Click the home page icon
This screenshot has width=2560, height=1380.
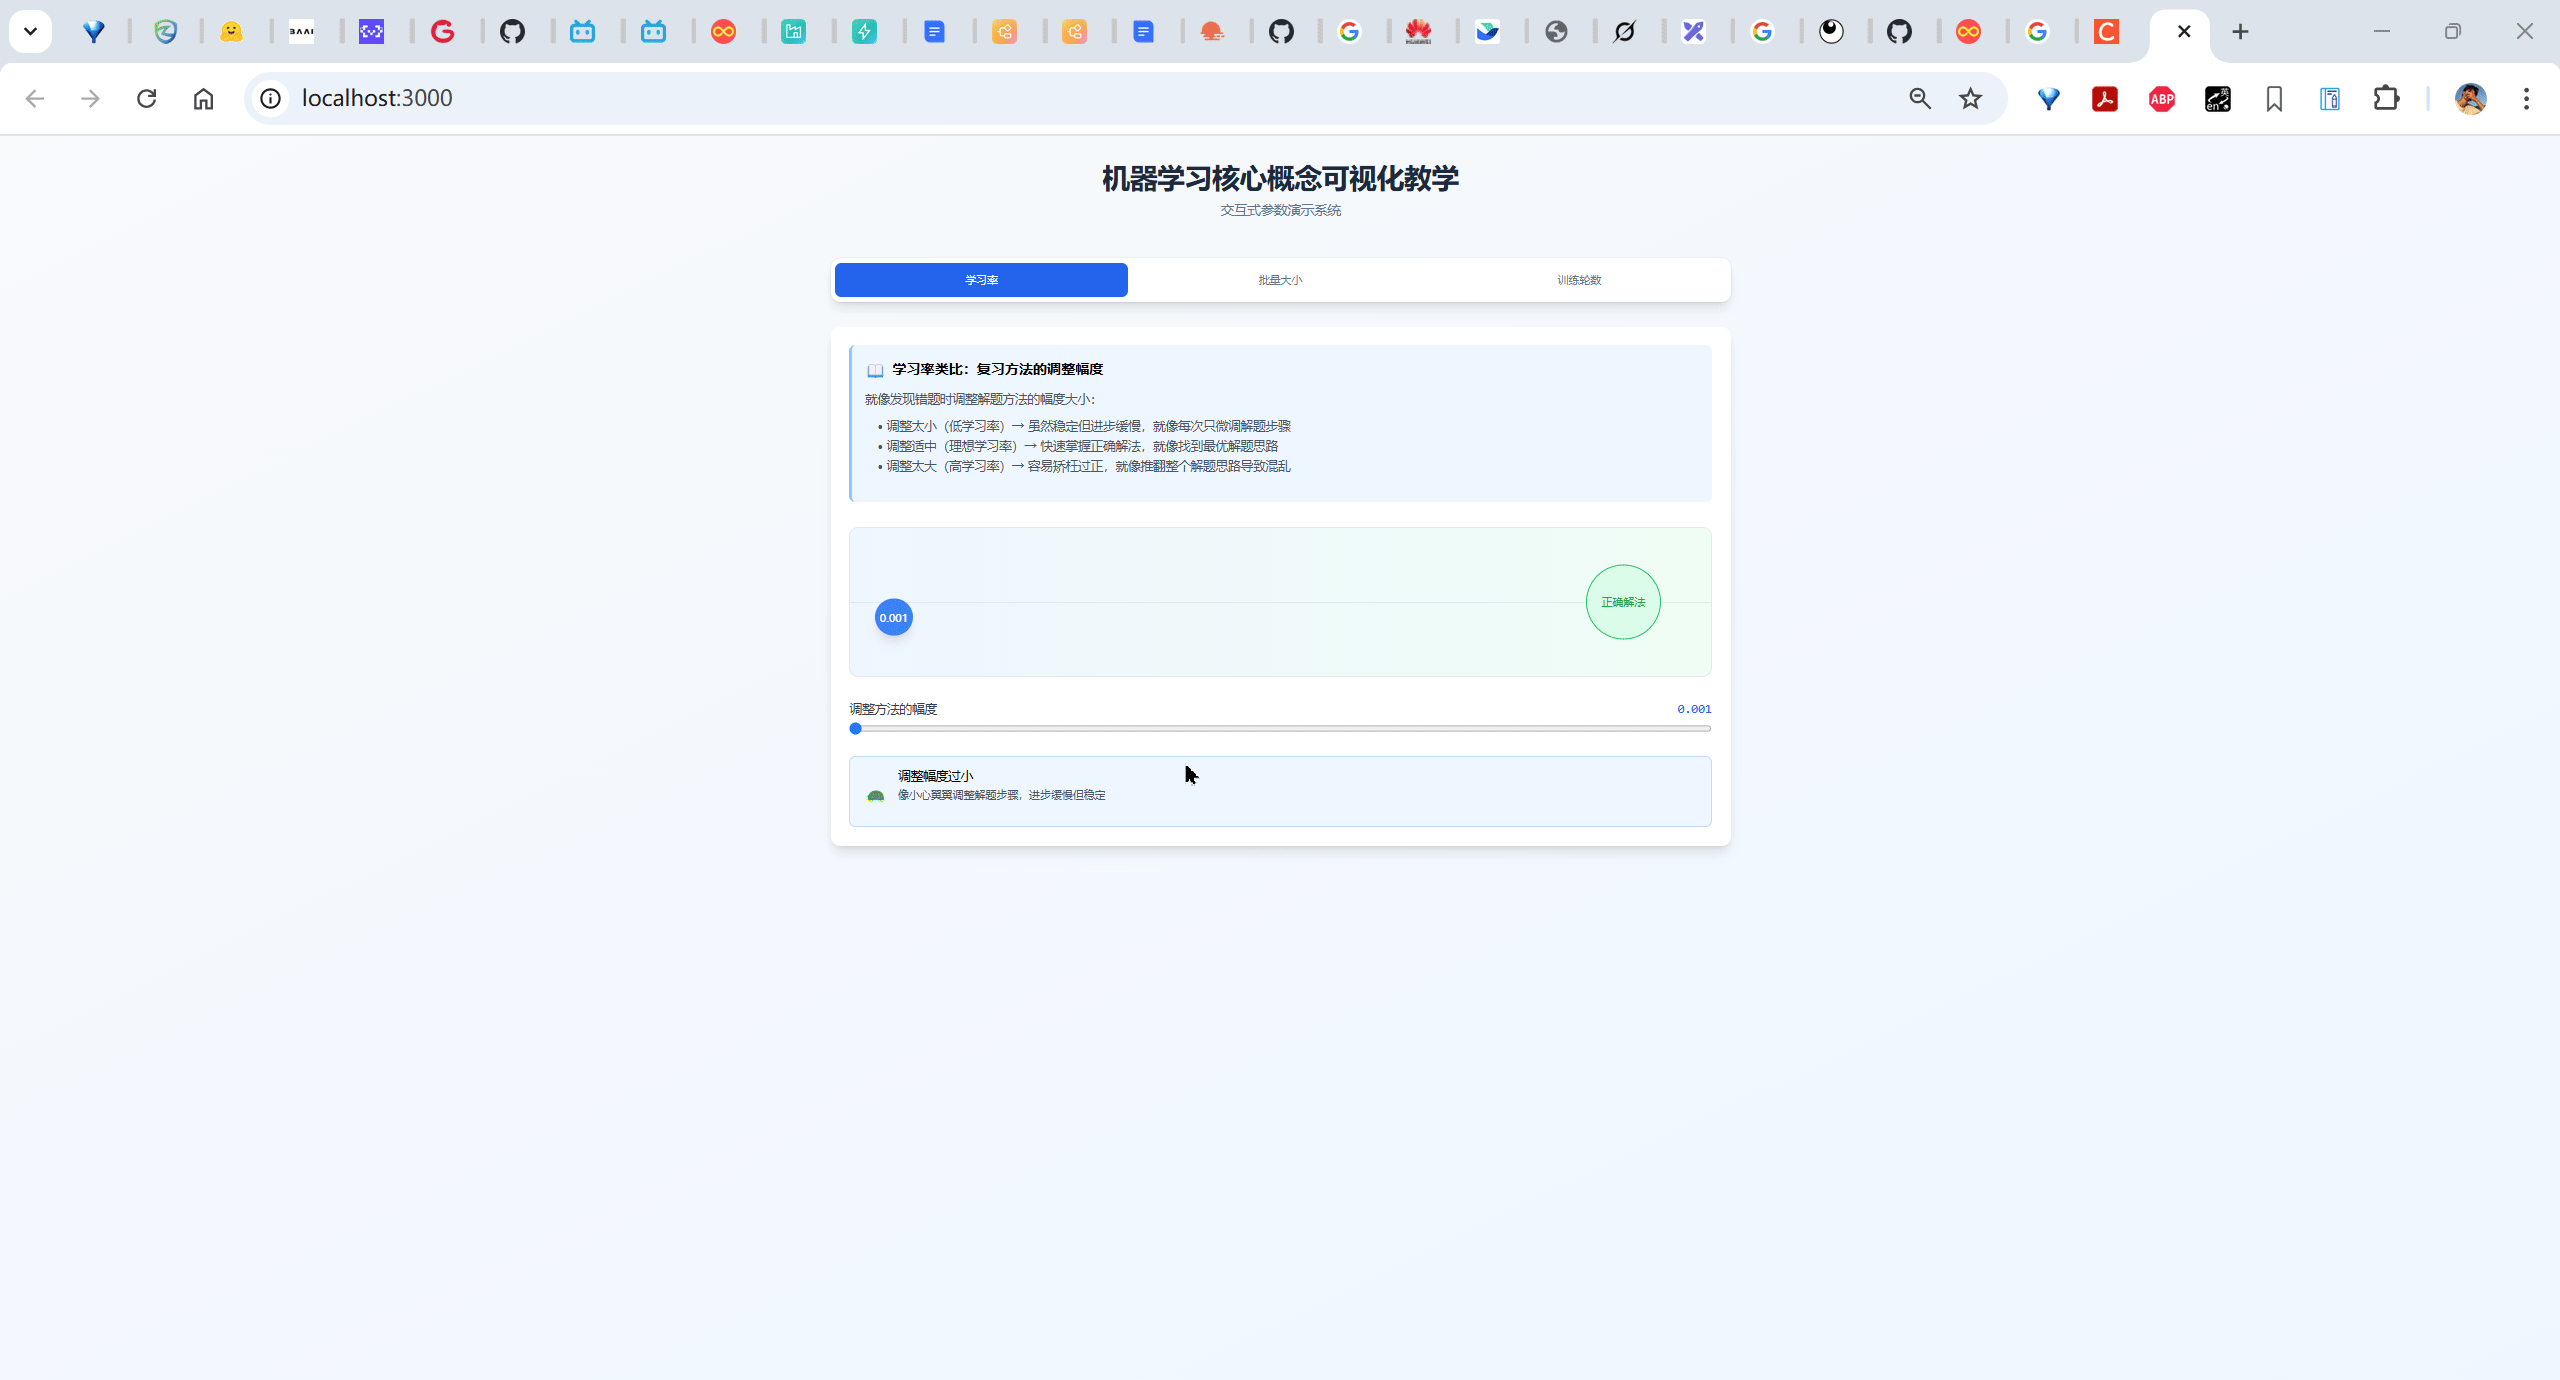click(x=203, y=98)
